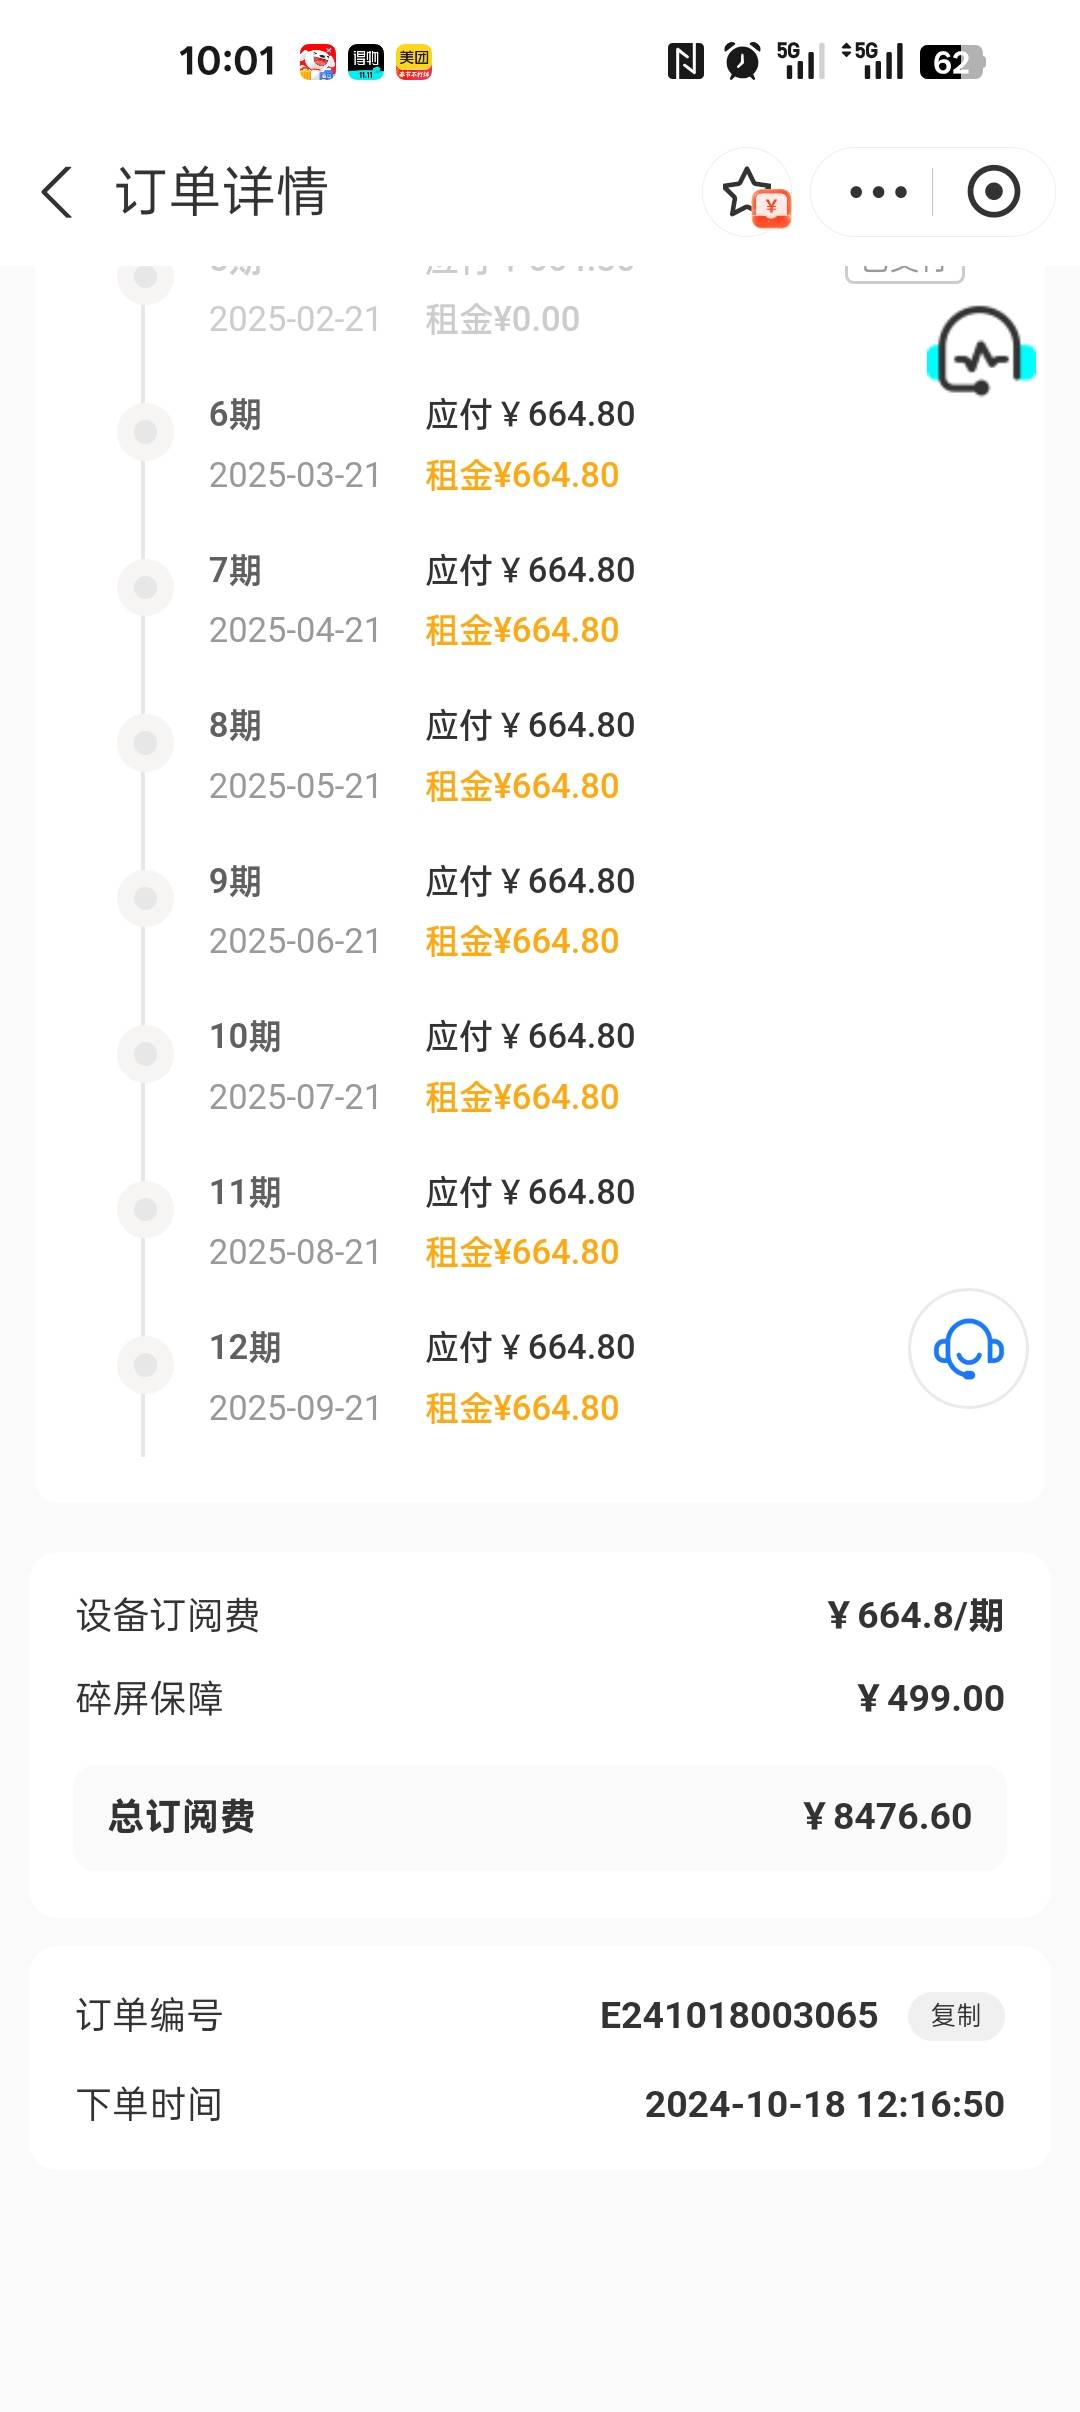Image resolution: width=1080 pixels, height=2412 pixels.
Task: Tap the order number E241018003065
Action: click(738, 2016)
